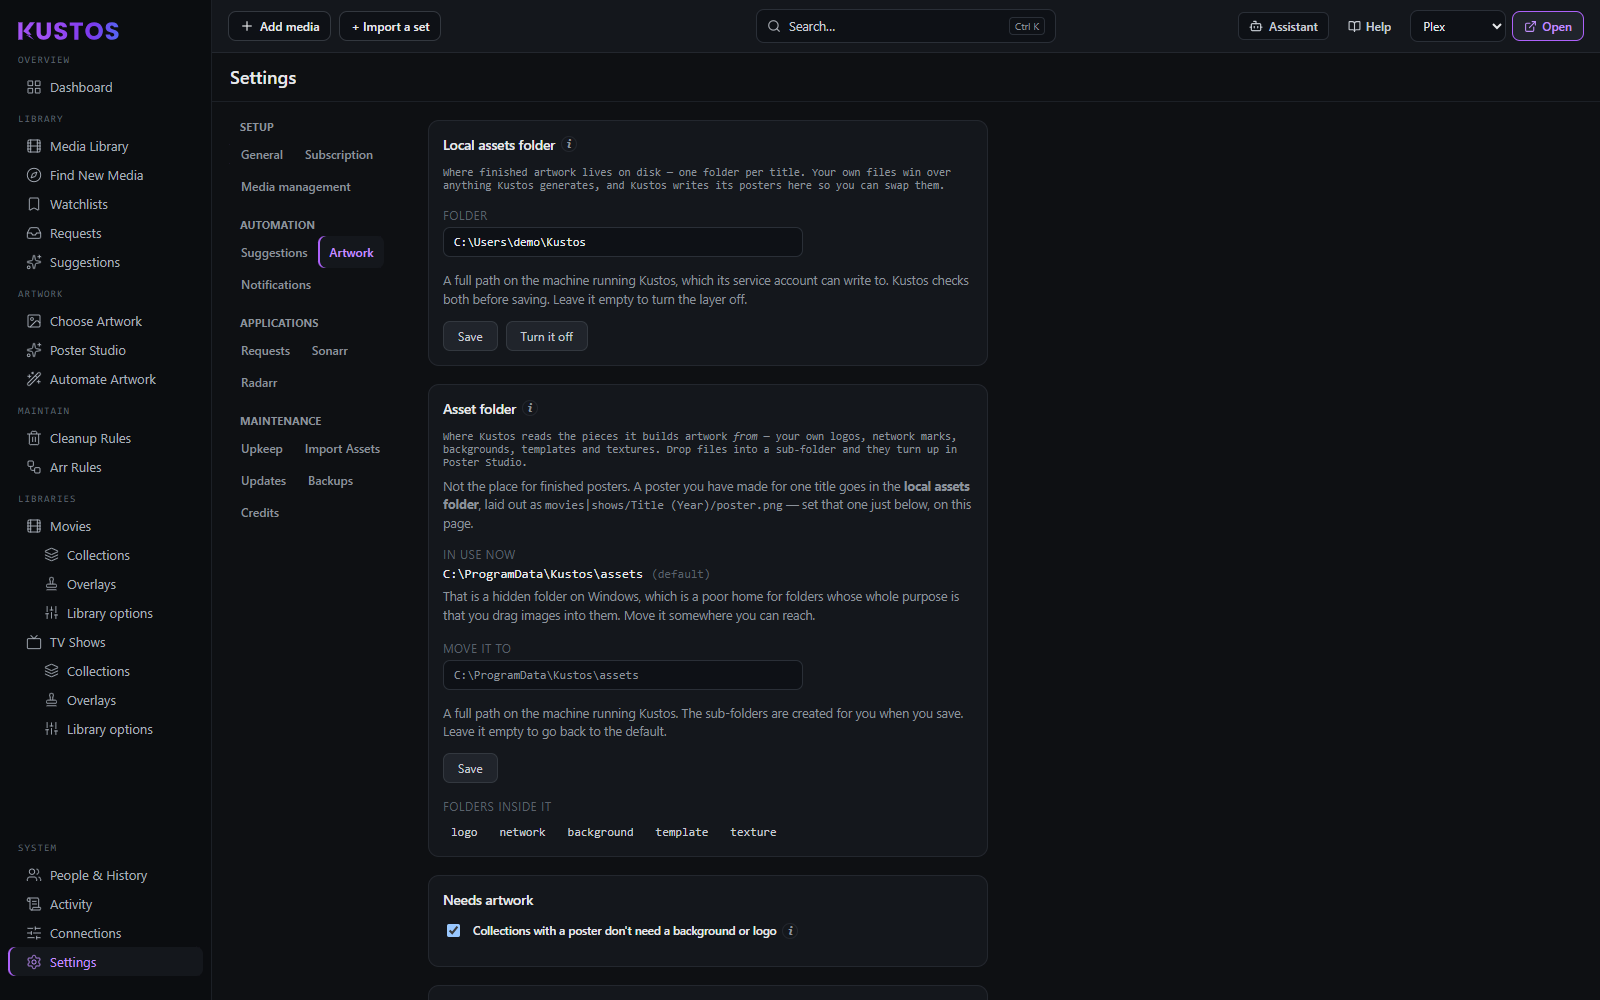The image size is (1600, 1000).
Task: Click the Requests inbox icon
Action: 34,233
